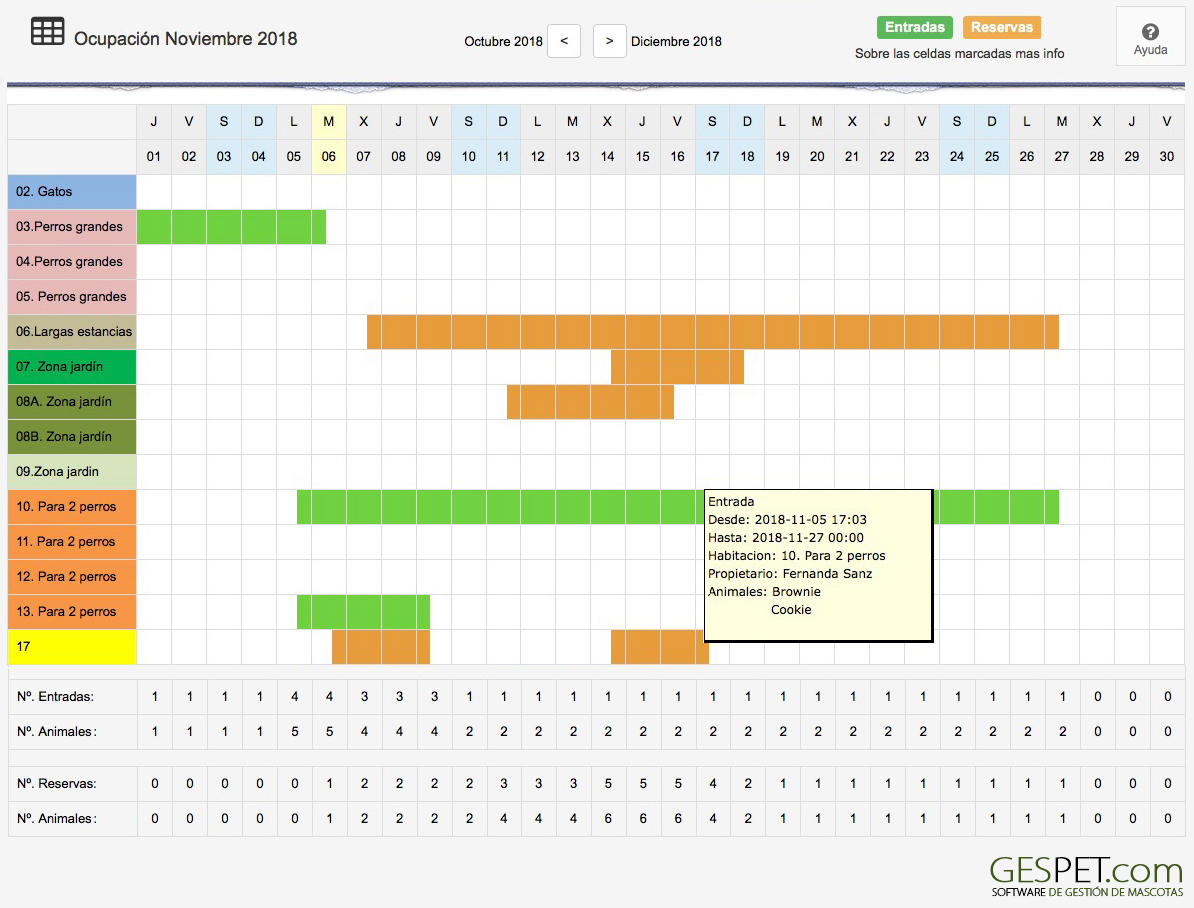Select room row 07. Zona jardín

click(x=72, y=367)
